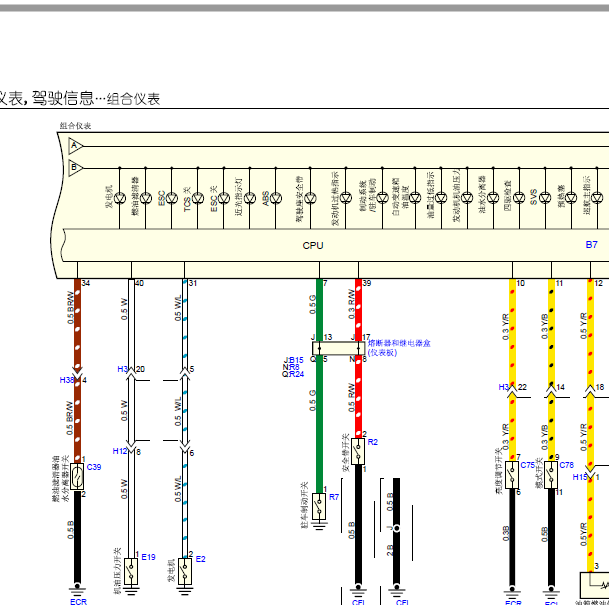609x605 pixels.
Task: Open the R7 connector link
Action: [x=334, y=497]
